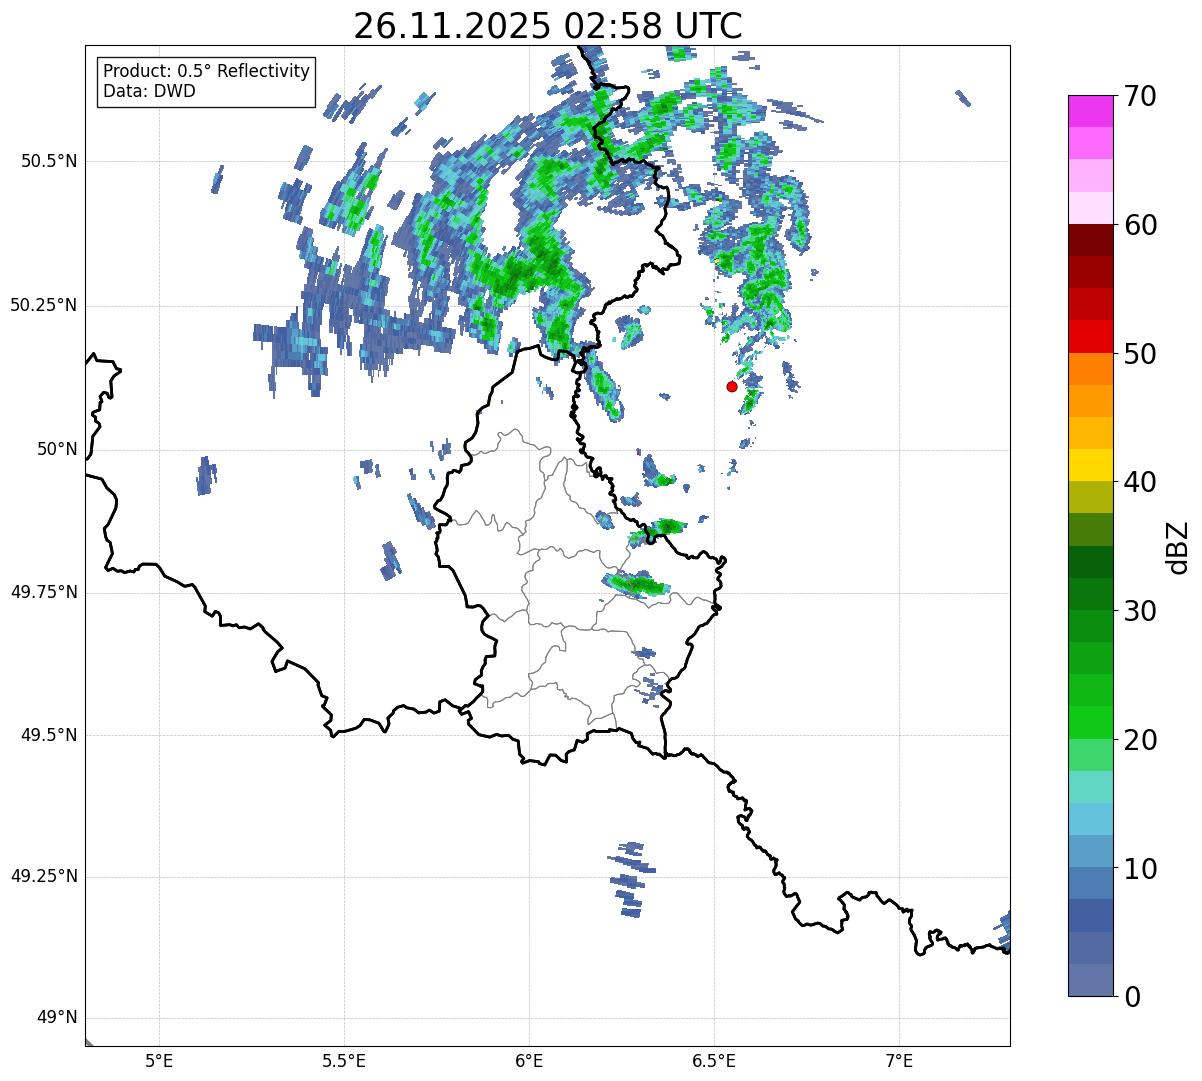Click the 49.25°N latitude label
1202x1081 pixels.
point(43,877)
